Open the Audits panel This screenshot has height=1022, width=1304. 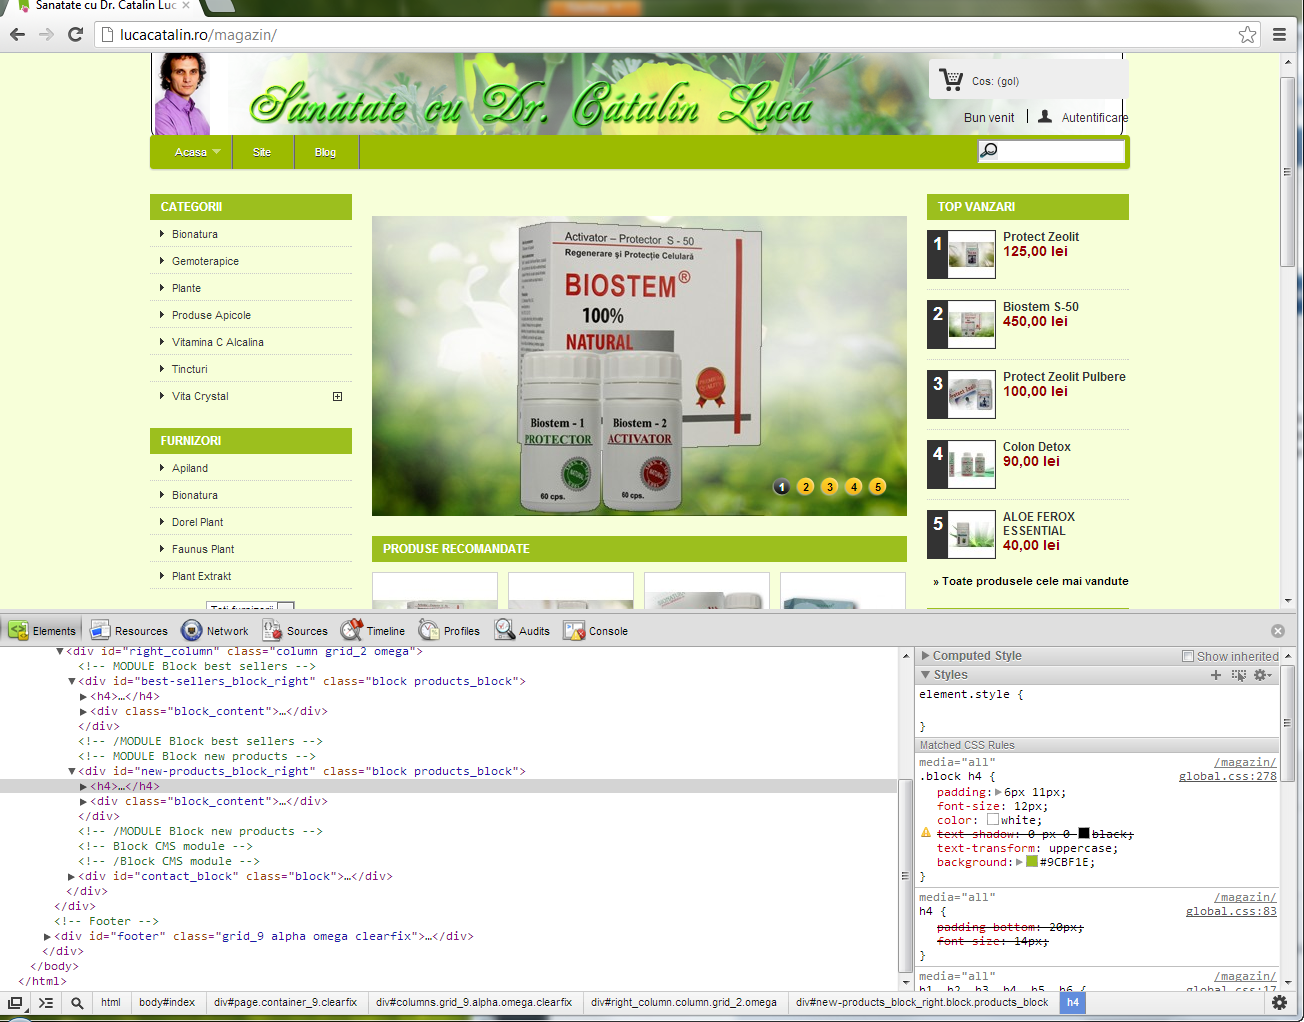[x=522, y=631]
